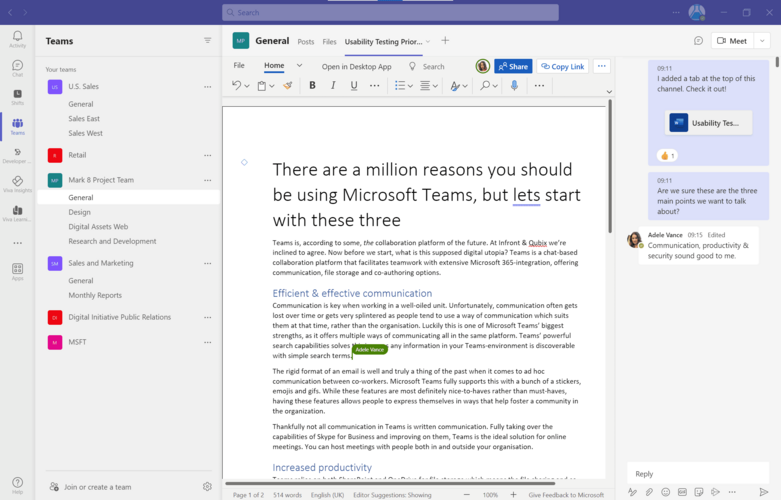Open the Usability Tes... file card
This screenshot has width=781, height=500.
tap(708, 123)
